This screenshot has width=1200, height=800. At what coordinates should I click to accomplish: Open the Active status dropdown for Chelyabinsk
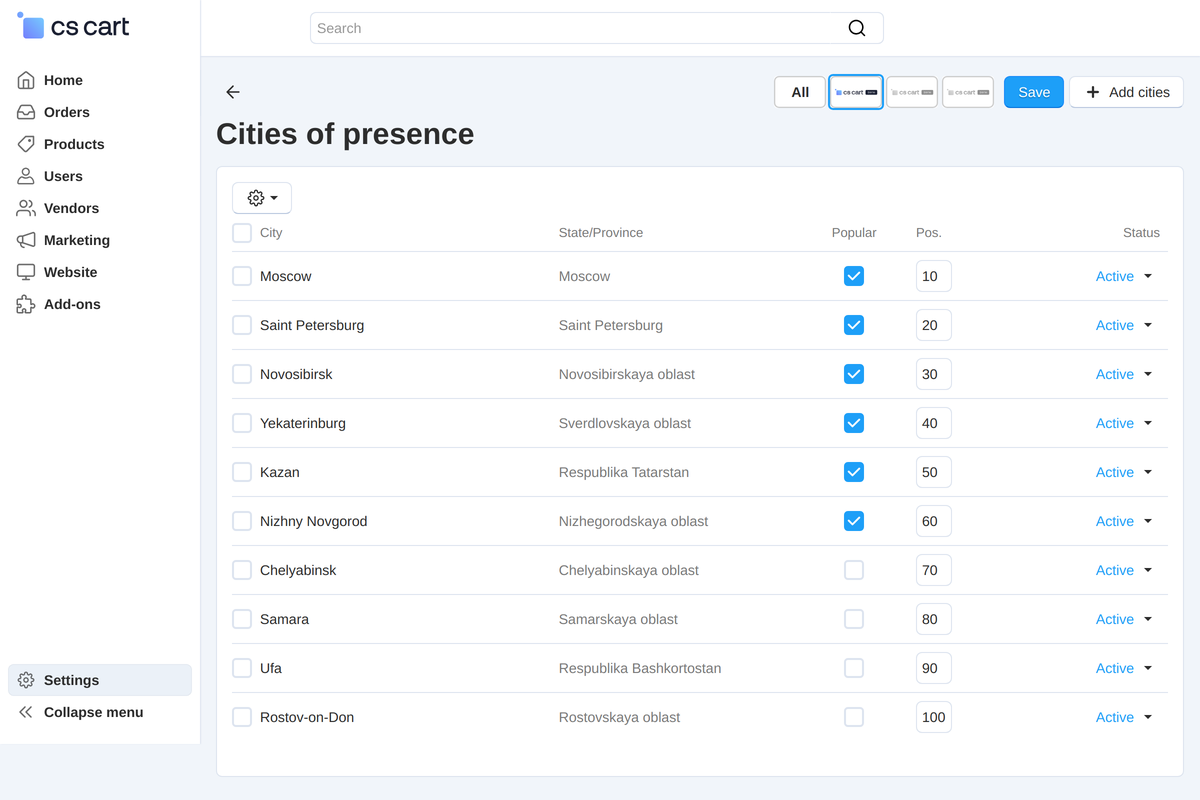click(1124, 570)
